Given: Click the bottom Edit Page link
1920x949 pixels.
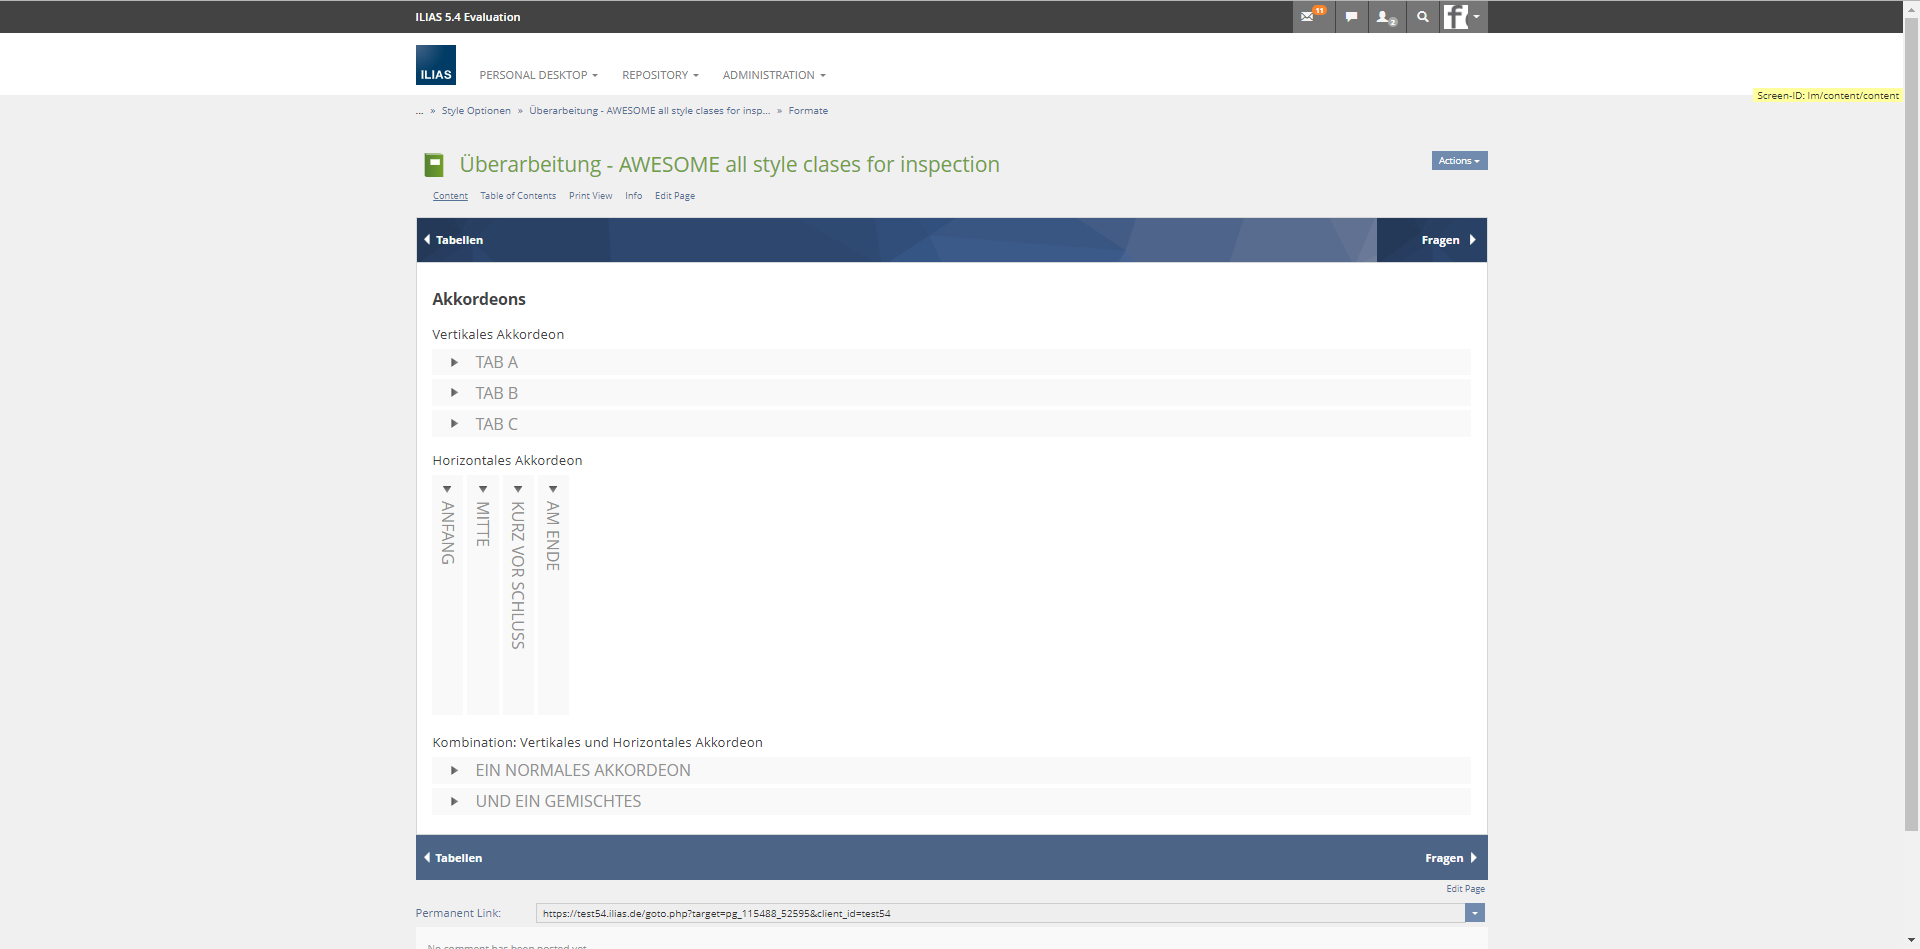Looking at the screenshot, I should [x=1465, y=889].
